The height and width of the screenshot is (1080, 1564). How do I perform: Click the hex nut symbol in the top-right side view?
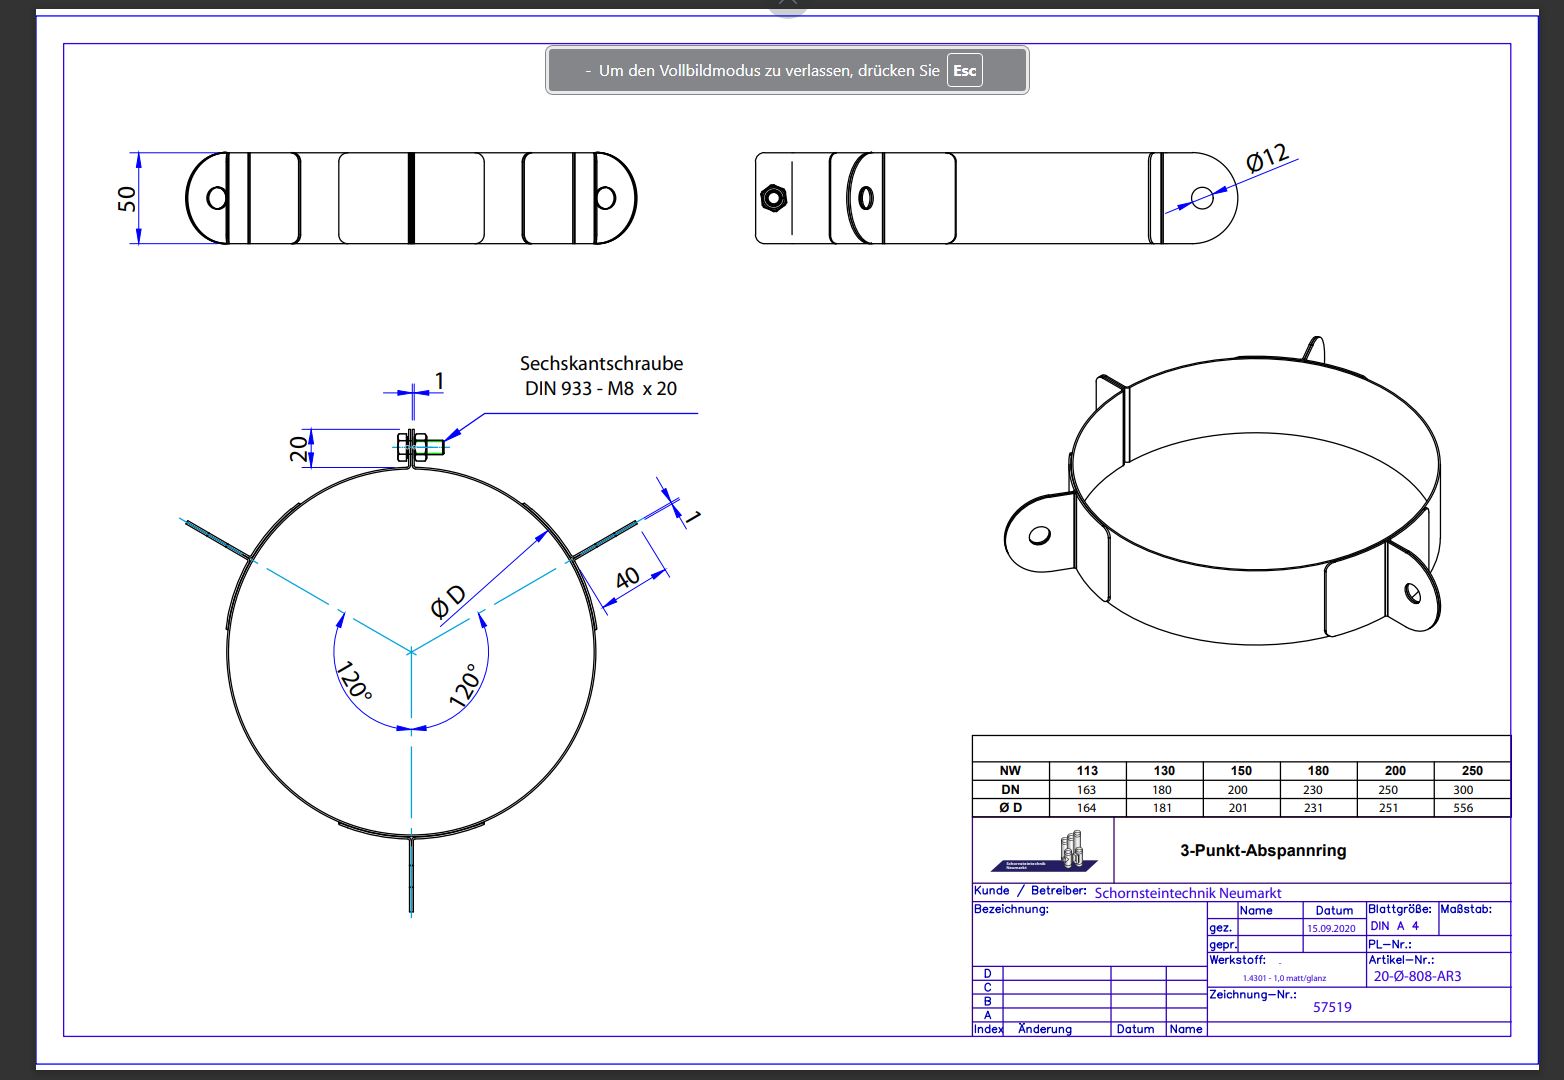(x=773, y=197)
